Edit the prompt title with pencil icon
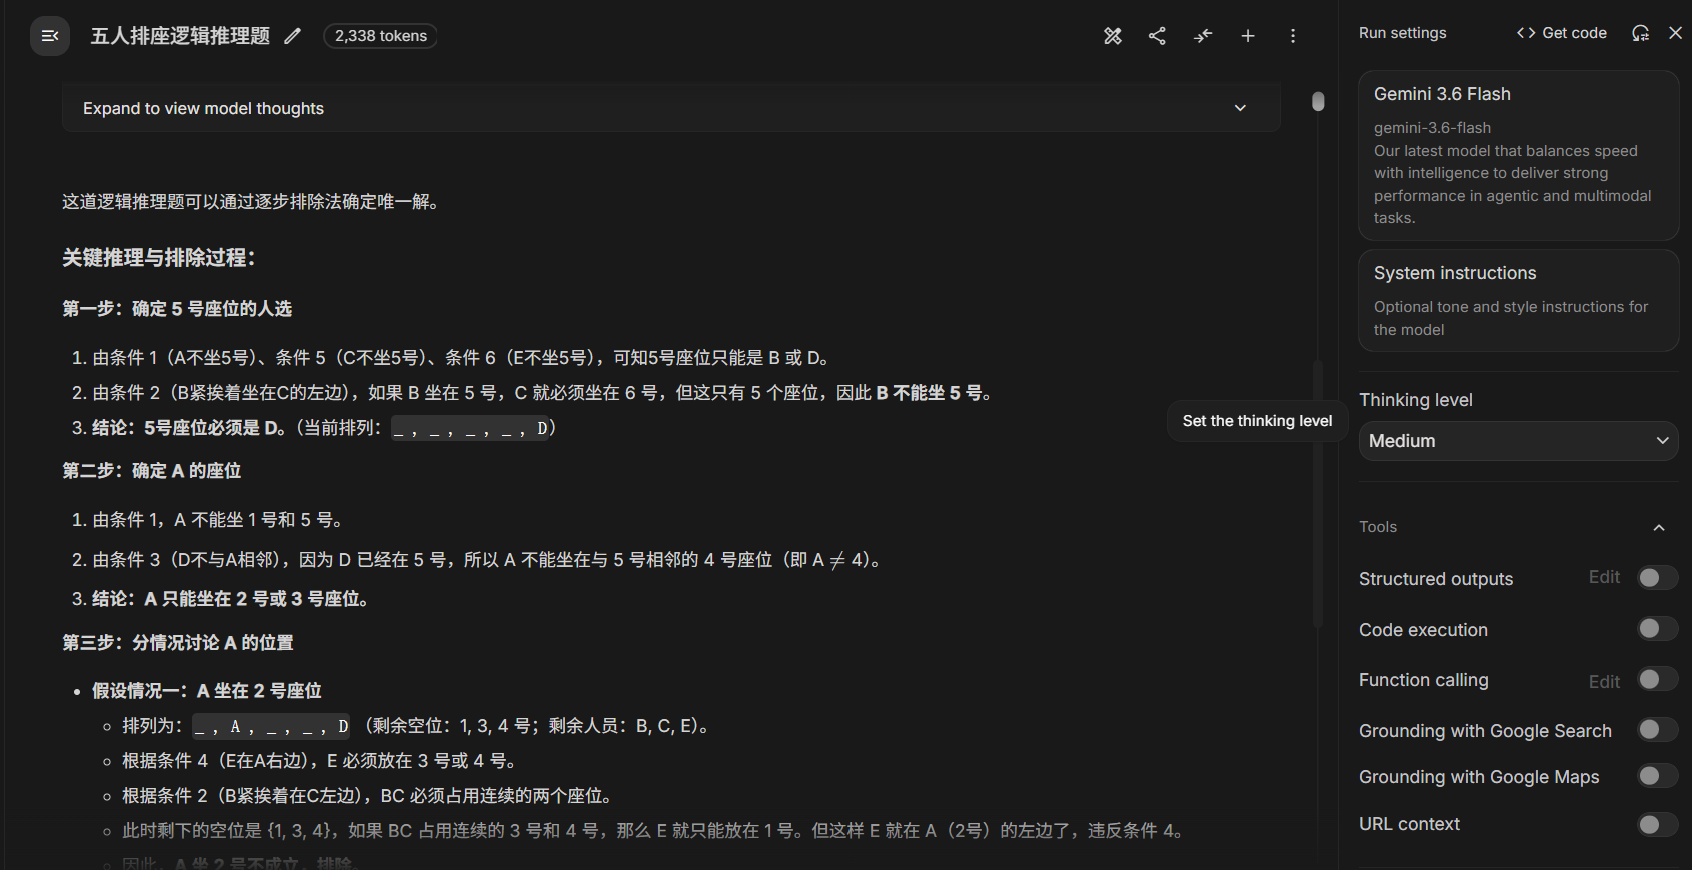Viewport: 1692px width, 870px height. [x=292, y=36]
